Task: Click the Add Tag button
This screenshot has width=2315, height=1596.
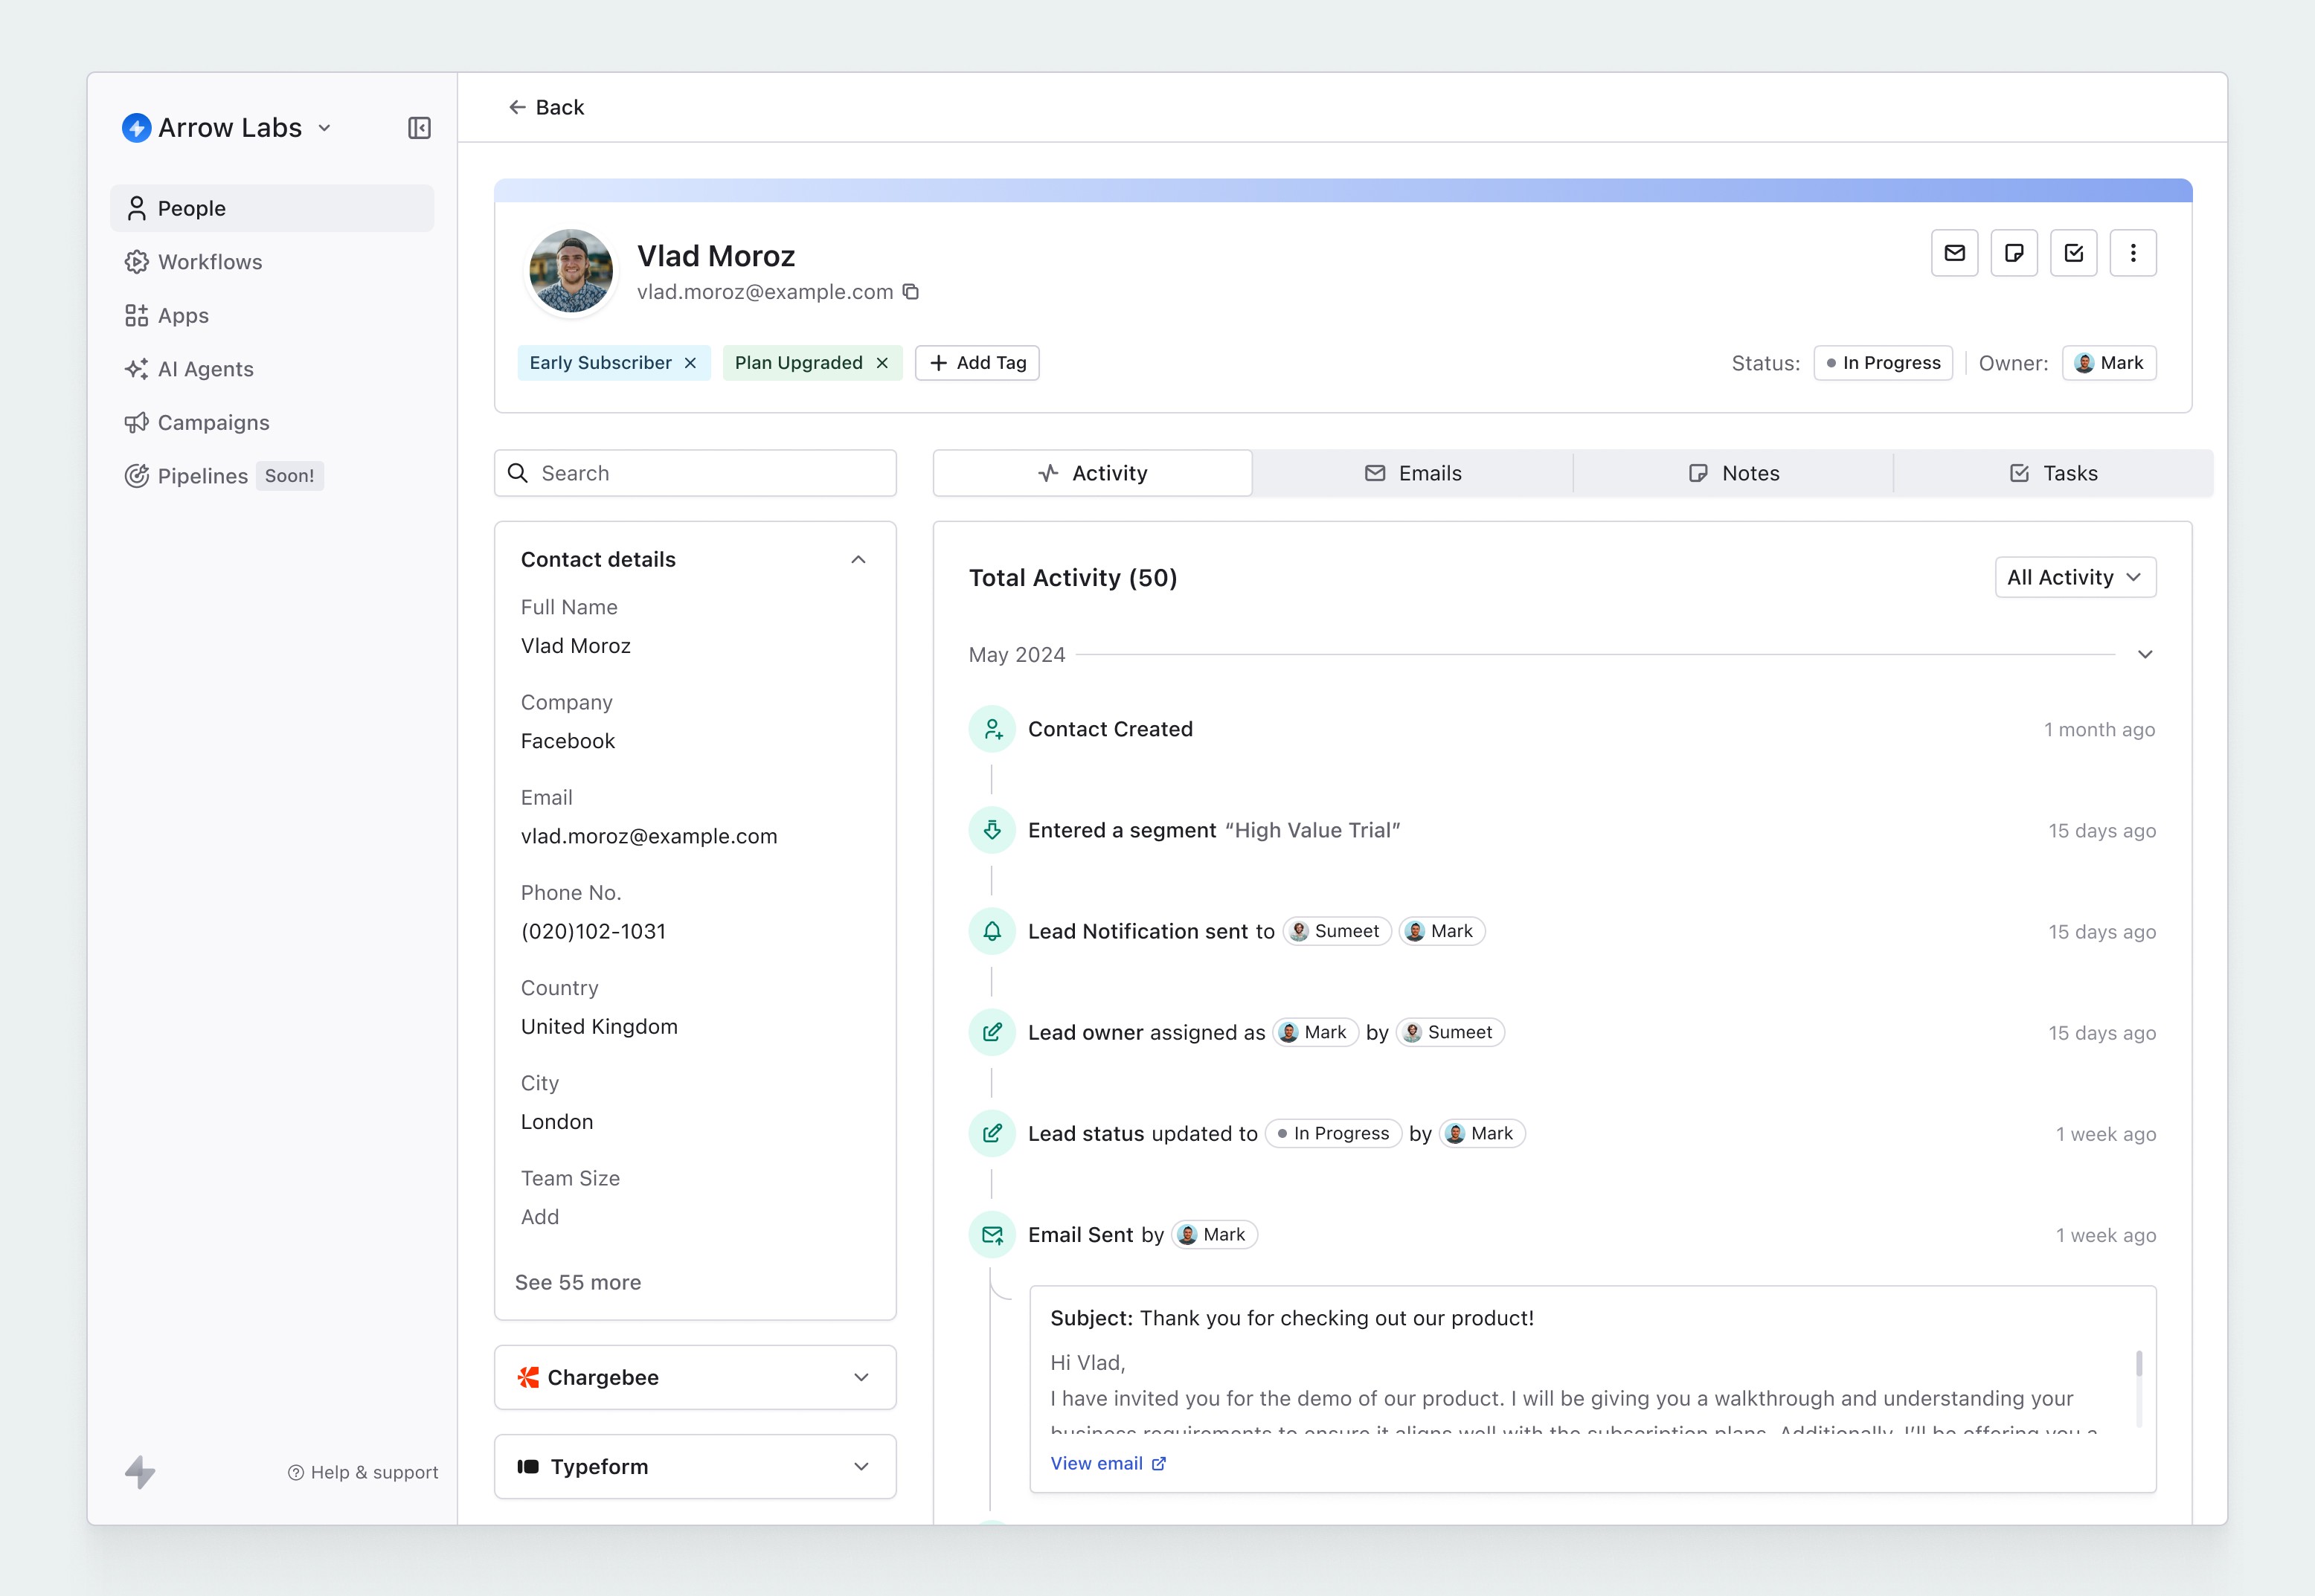Action: [977, 363]
